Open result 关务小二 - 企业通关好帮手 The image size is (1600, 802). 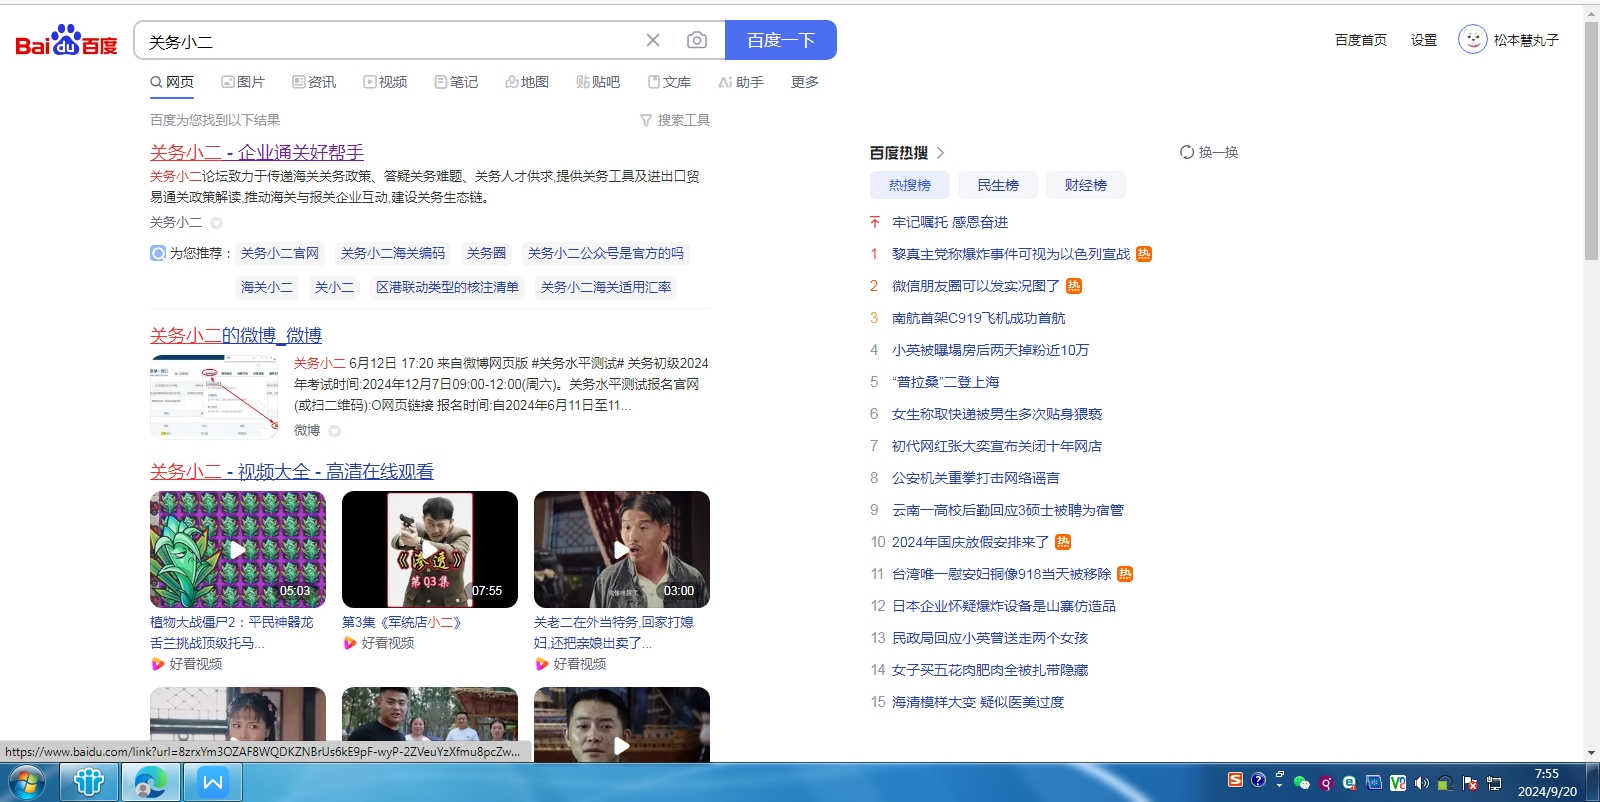pos(257,152)
